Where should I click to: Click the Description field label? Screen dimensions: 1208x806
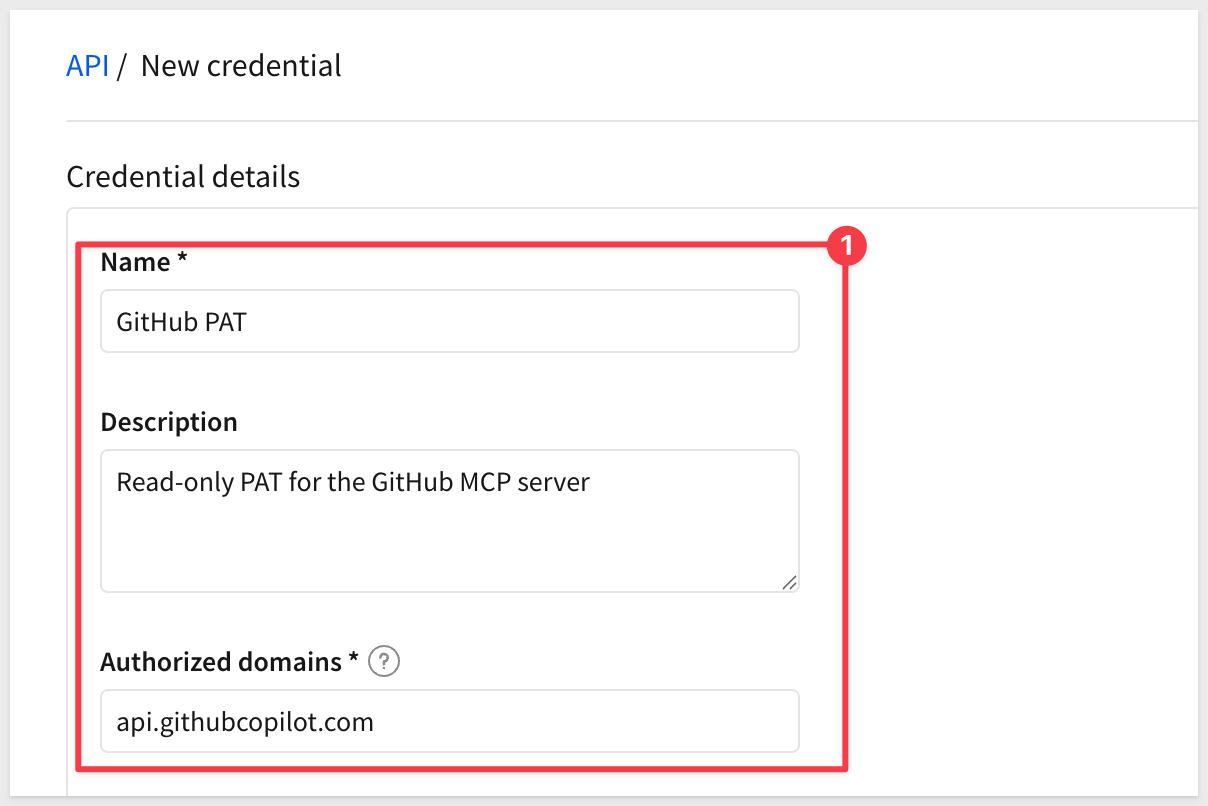pos(169,422)
